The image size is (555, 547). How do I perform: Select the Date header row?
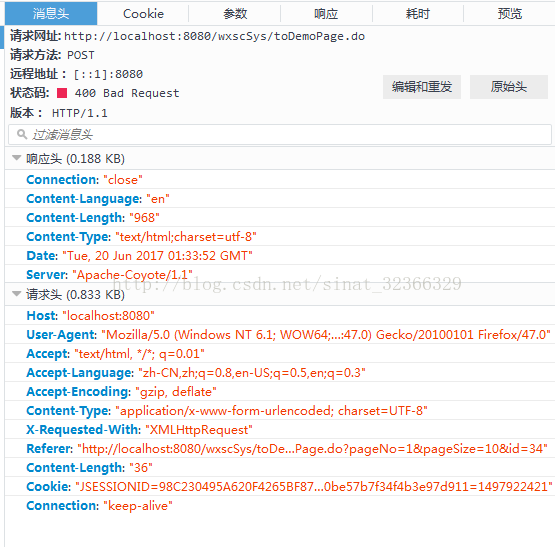pyautogui.click(x=280, y=256)
